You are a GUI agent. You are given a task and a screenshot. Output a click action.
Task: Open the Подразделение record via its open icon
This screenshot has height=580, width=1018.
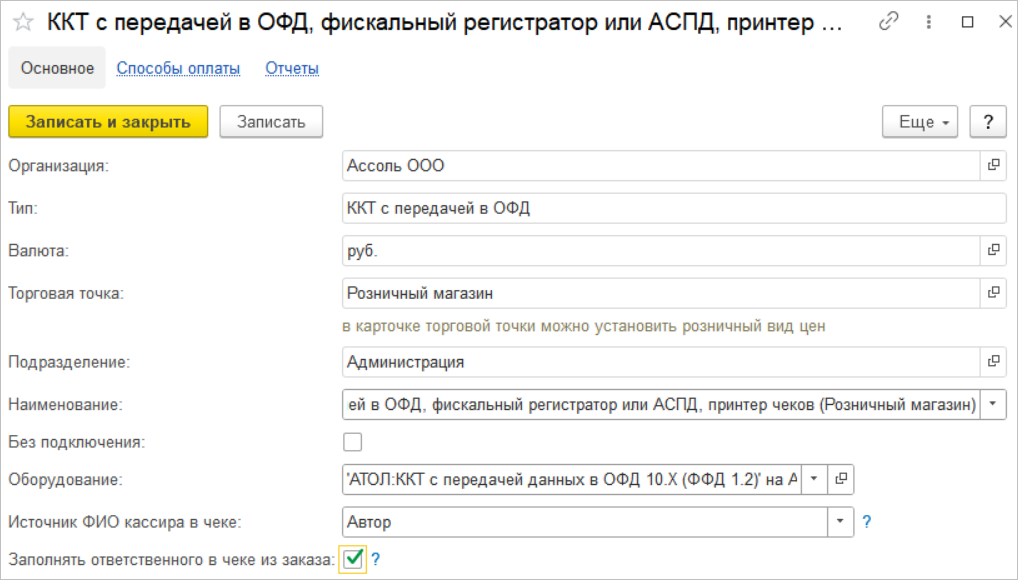pos(993,361)
